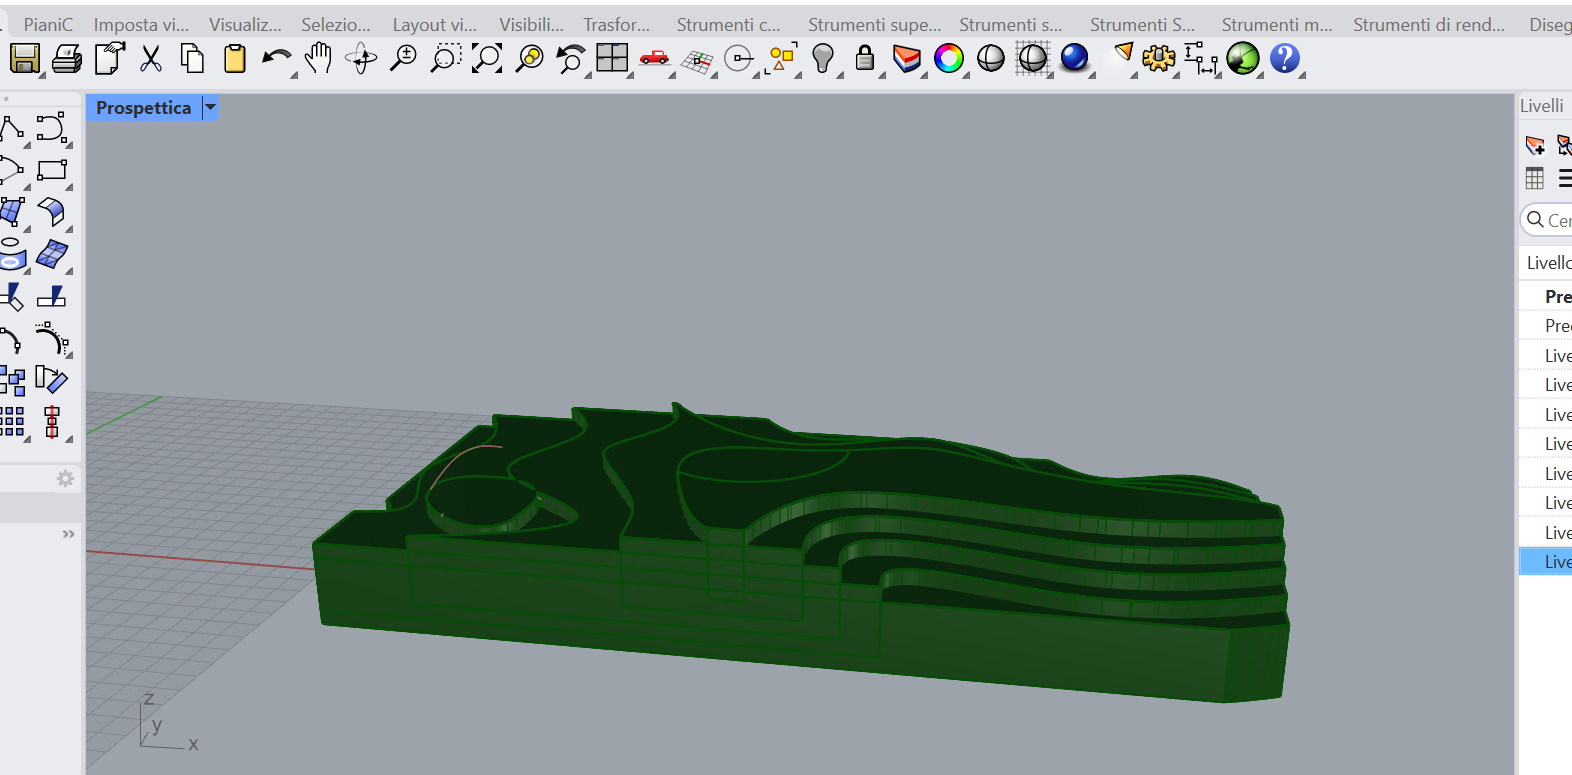Image resolution: width=1572 pixels, height=775 pixels.
Task: Click the Undo arrow icon
Action: click(275, 60)
